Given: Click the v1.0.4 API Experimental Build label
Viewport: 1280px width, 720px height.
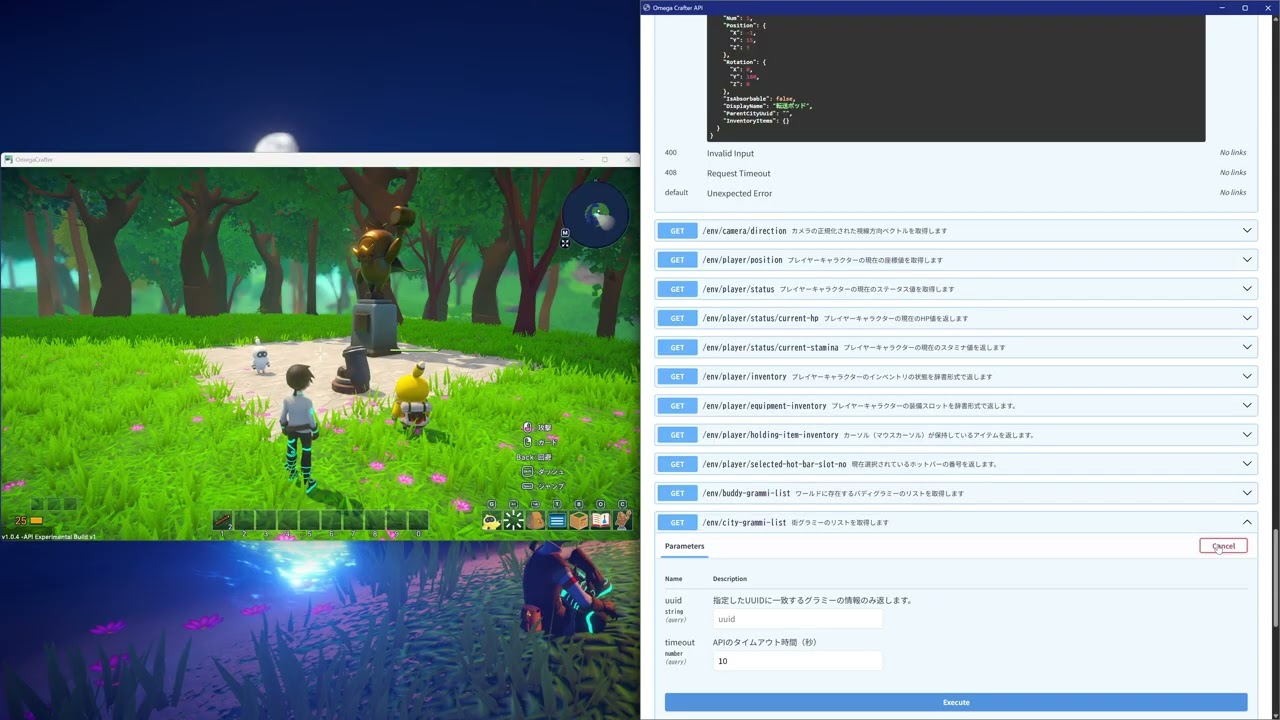Looking at the screenshot, I should pyautogui.click(x=48, y=537).
